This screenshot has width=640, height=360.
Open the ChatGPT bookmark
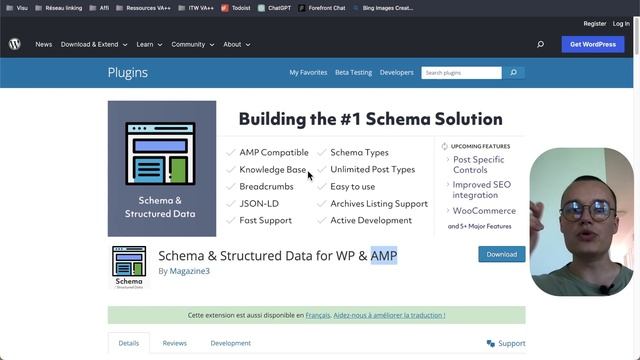[274, 8]
